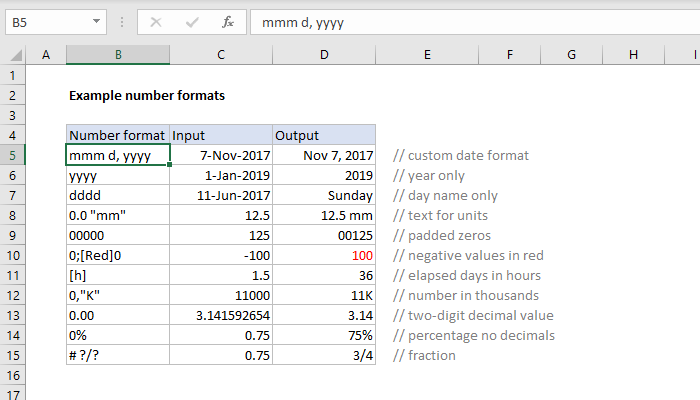This screenshot has width=700, height=400.
Task: Click the '// number in thousands' comment
Action: tap(466, 295)
